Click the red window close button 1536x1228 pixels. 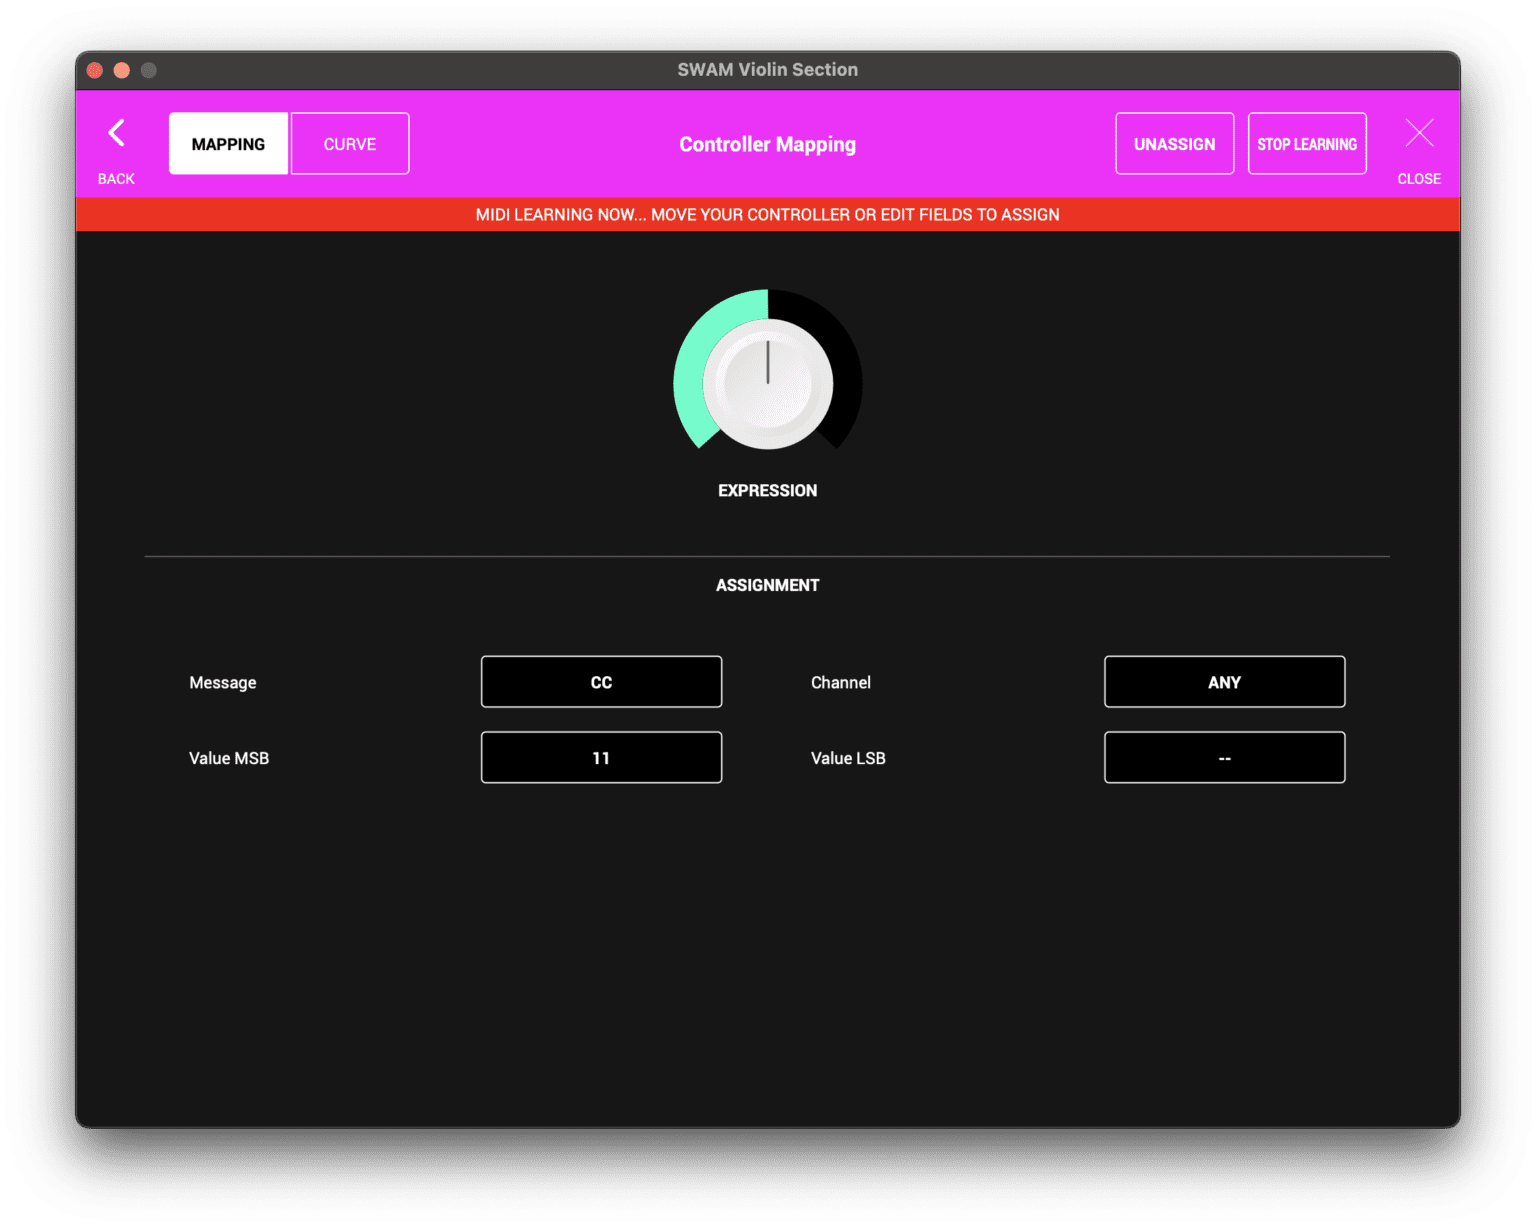[x=95, y=70]
